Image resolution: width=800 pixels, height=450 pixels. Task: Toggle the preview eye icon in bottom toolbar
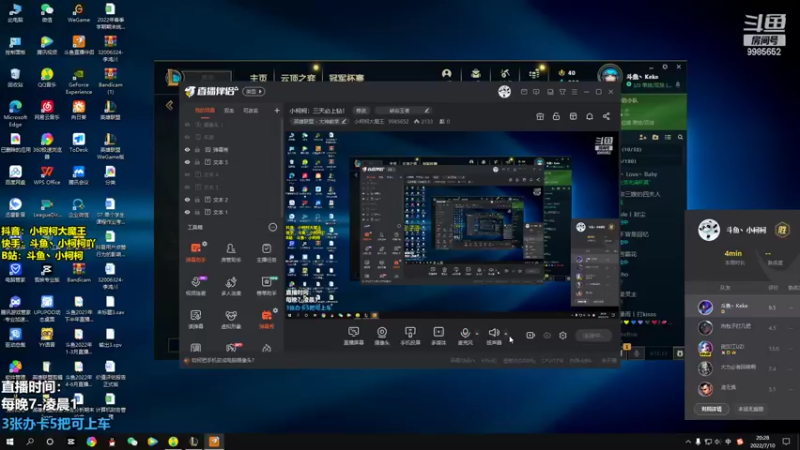click(547, 335)
